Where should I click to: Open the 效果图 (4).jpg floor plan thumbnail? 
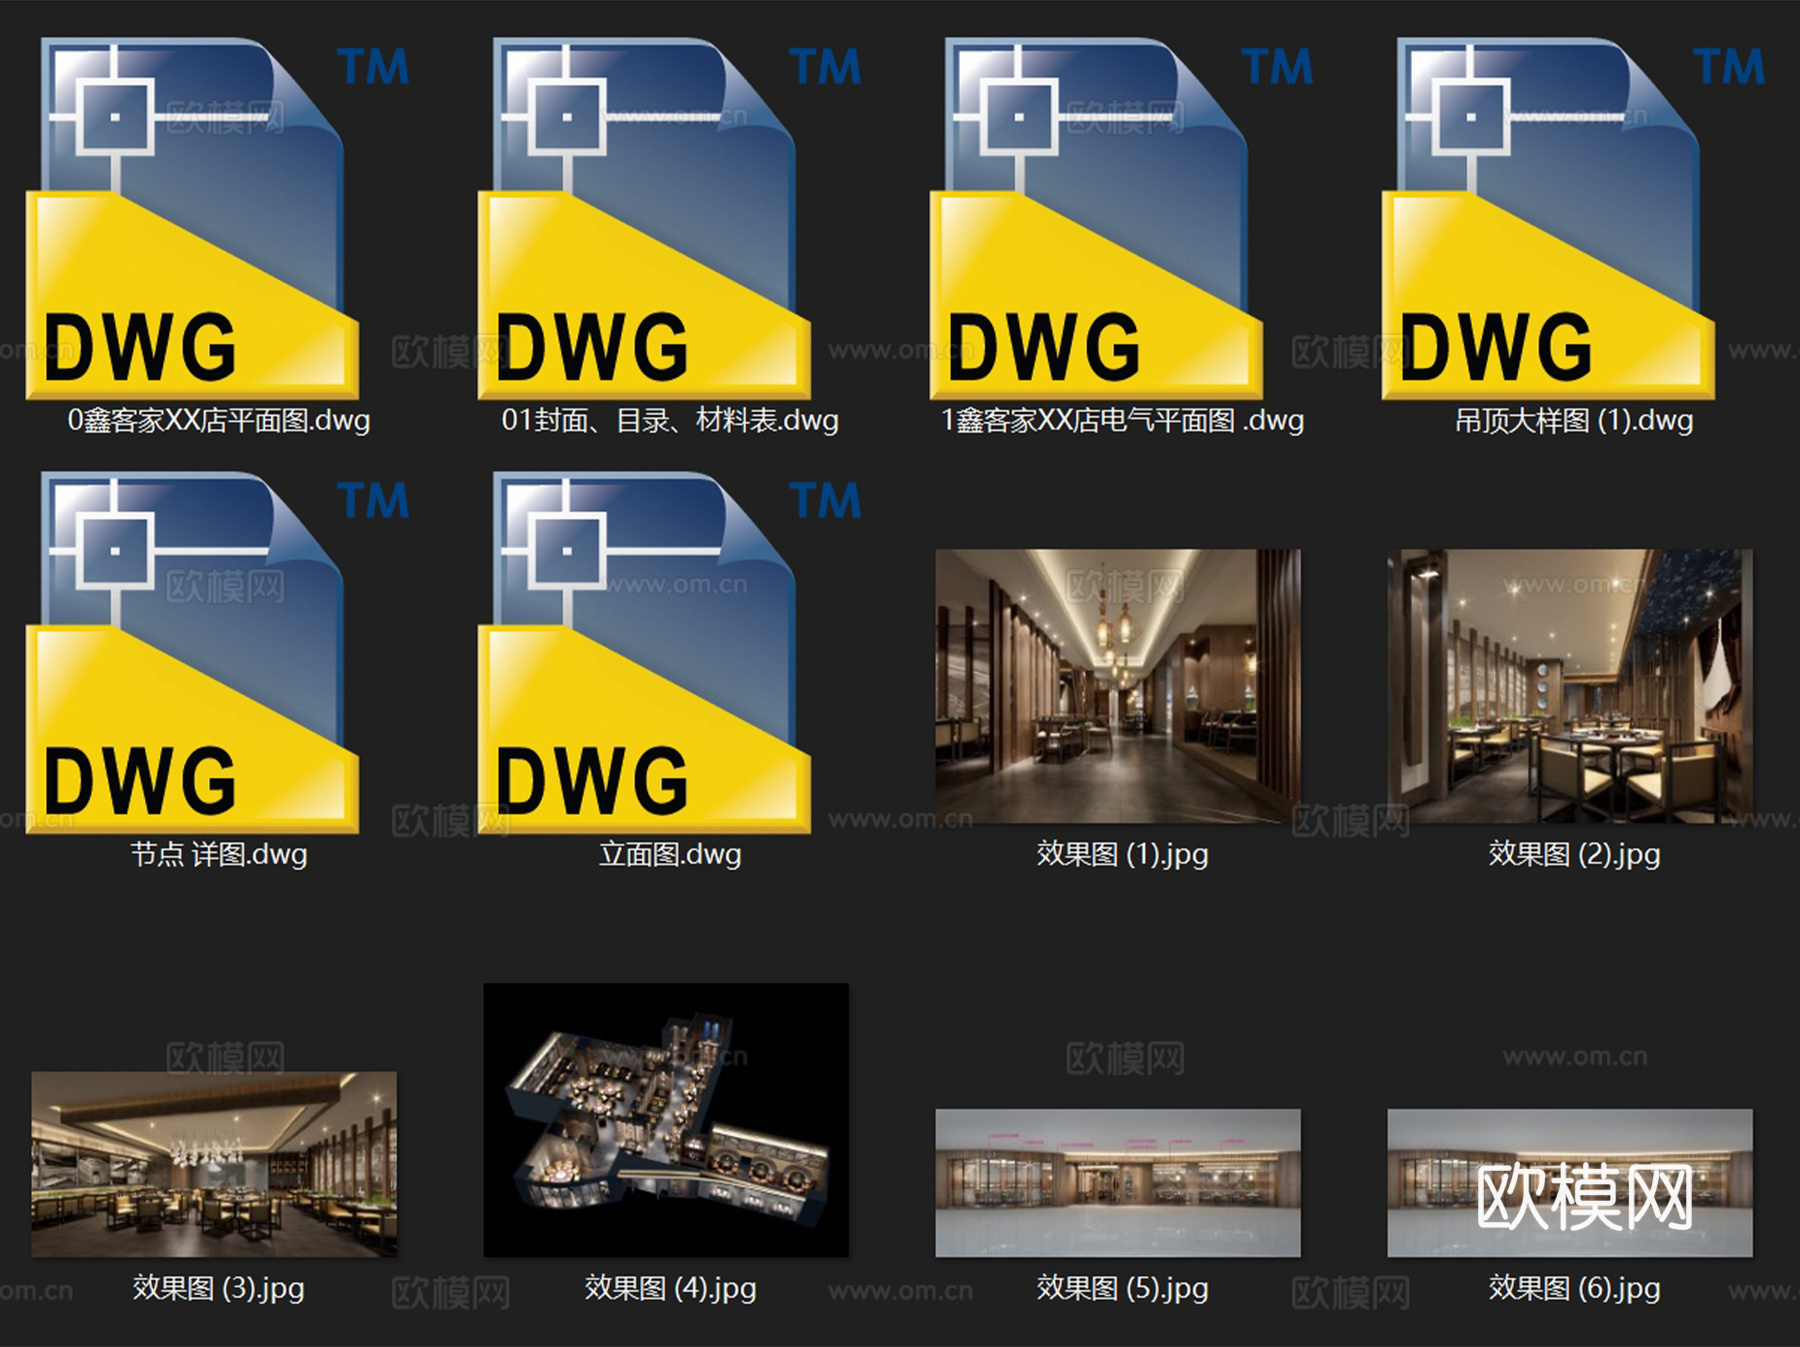click(666, 1120)
